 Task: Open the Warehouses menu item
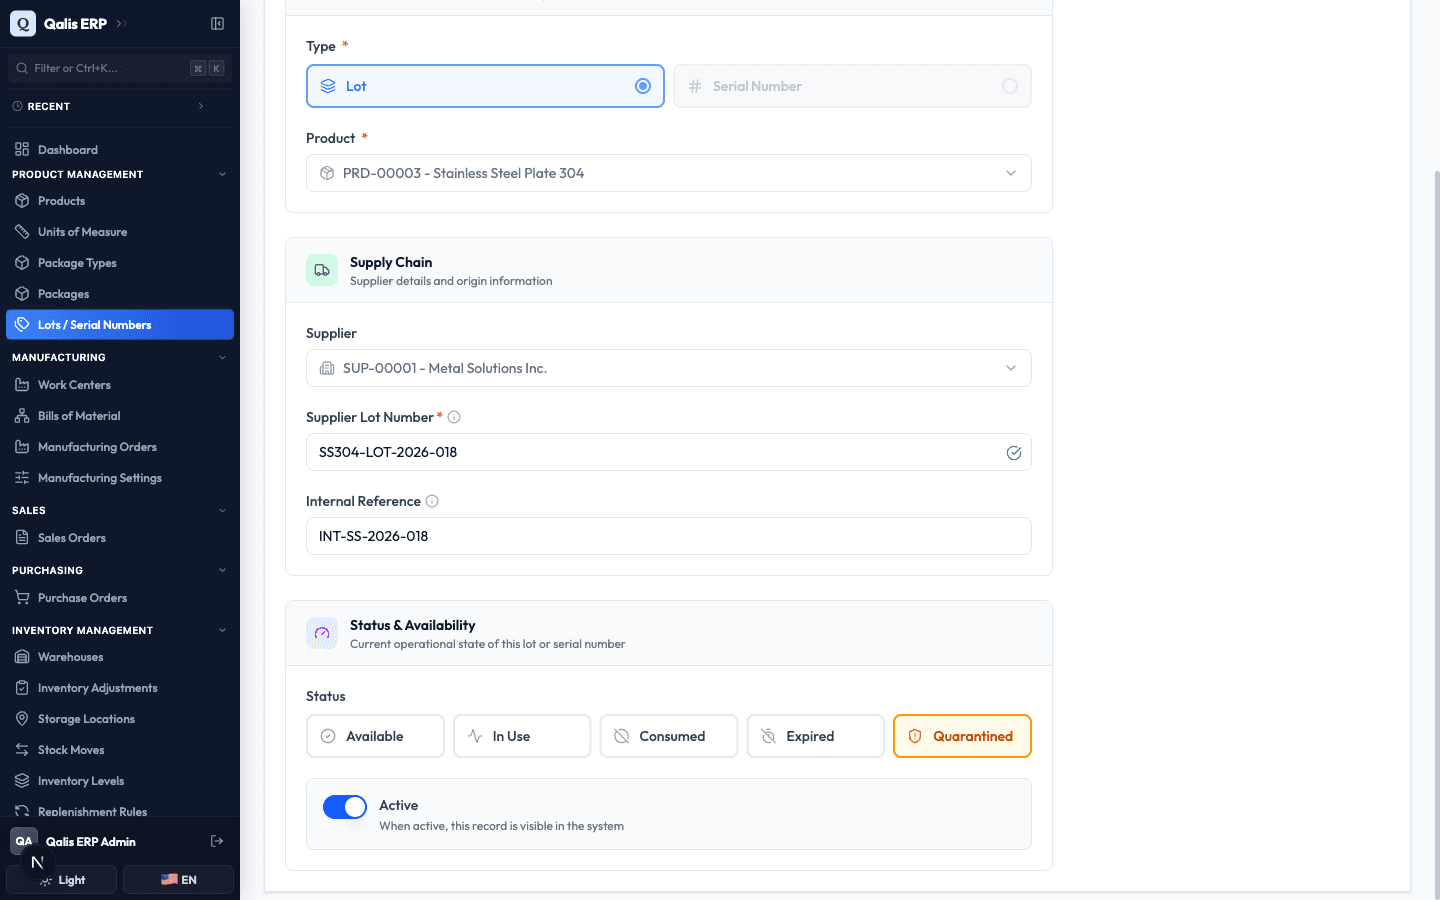coord(120,656)
